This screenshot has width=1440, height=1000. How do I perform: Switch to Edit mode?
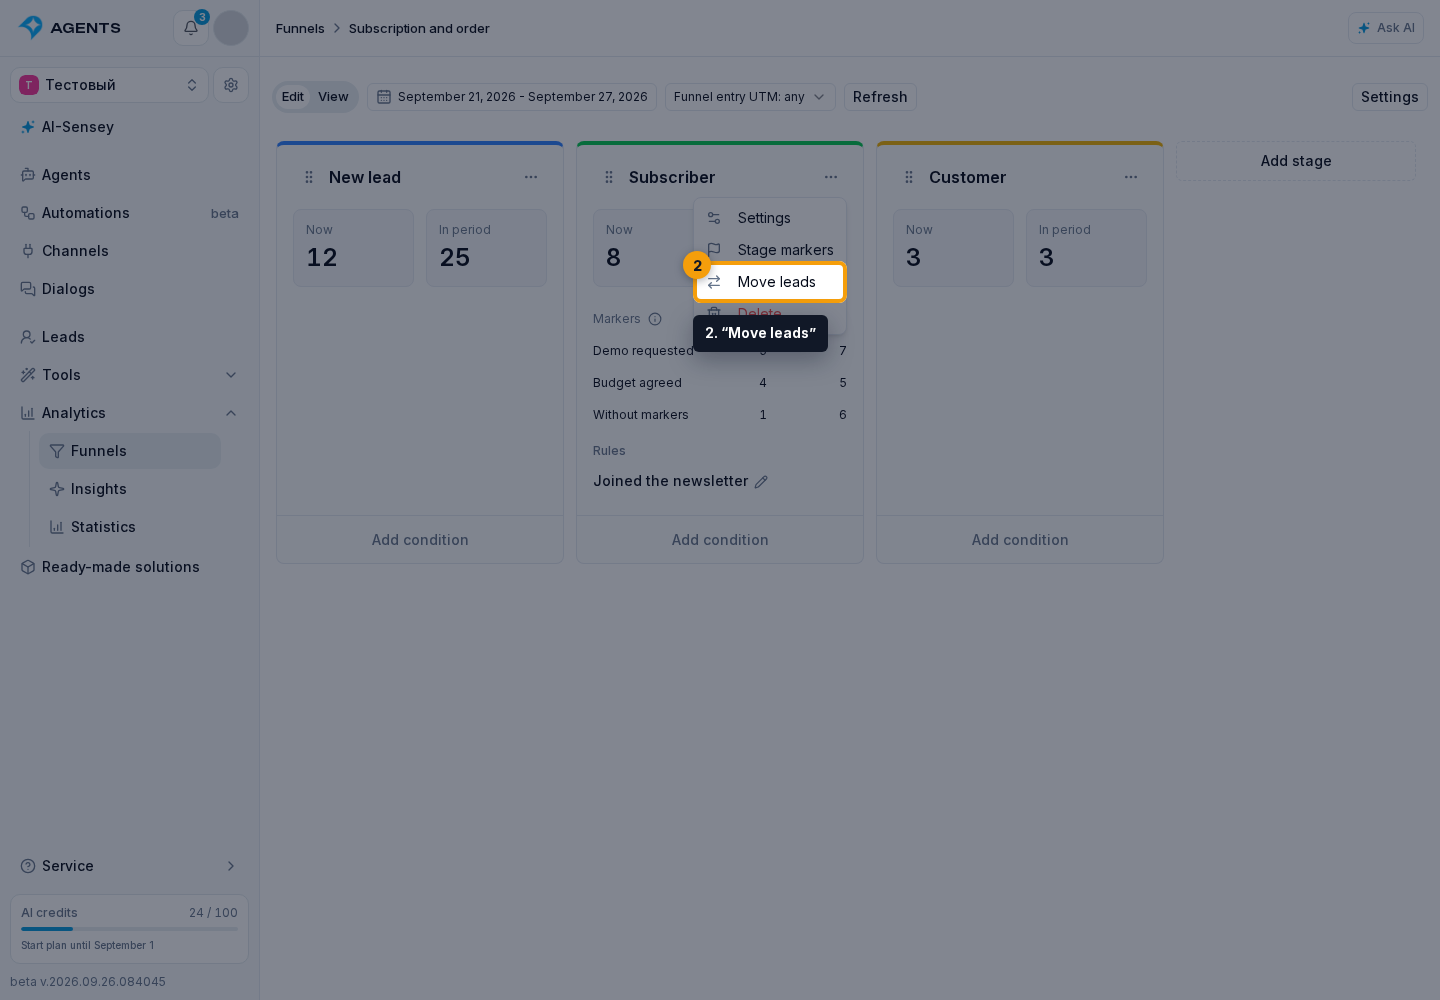(x=293, y=97)
